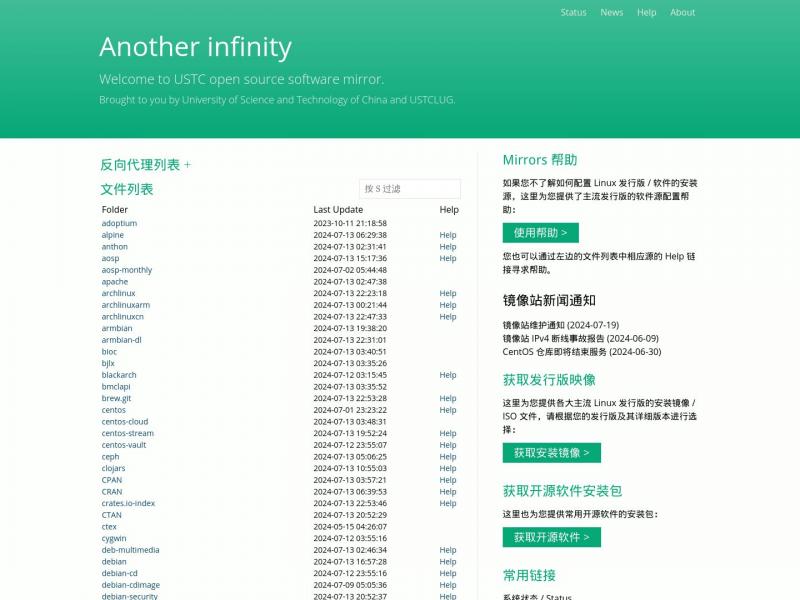Click Help link next to debian
This screenshot has height=600, width=800.
[448, 562]
